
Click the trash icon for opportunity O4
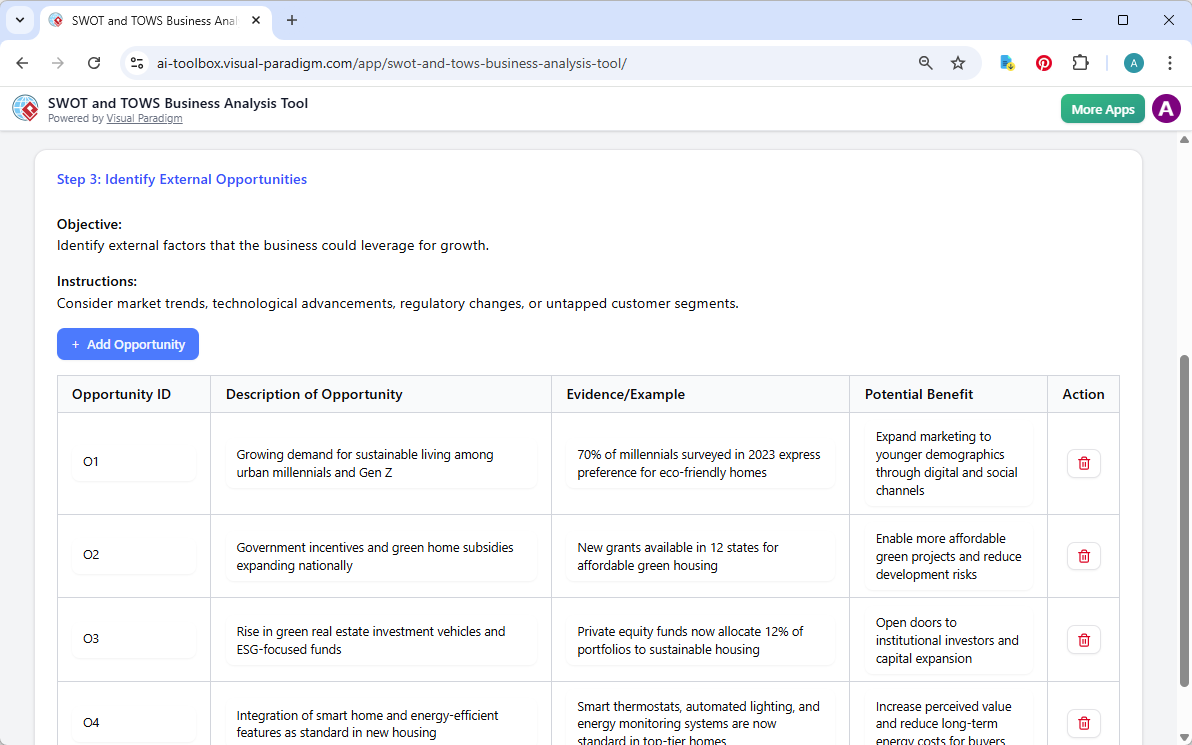(x=1083, y=723)
